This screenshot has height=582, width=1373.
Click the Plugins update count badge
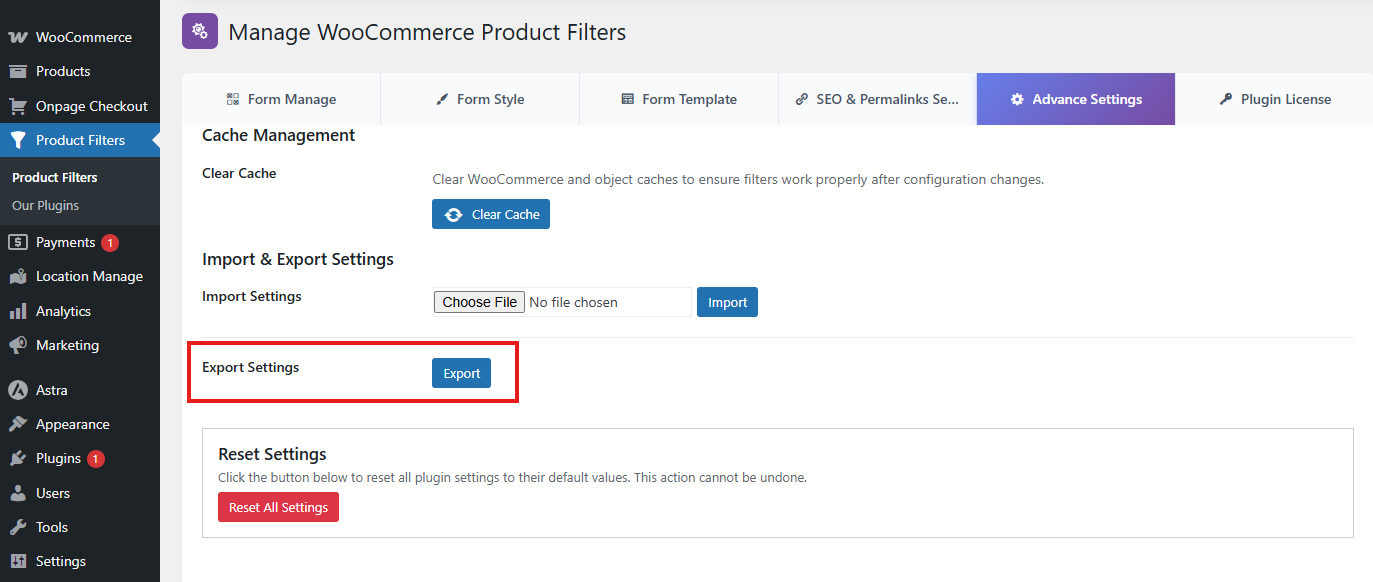(x=96, y=459)
